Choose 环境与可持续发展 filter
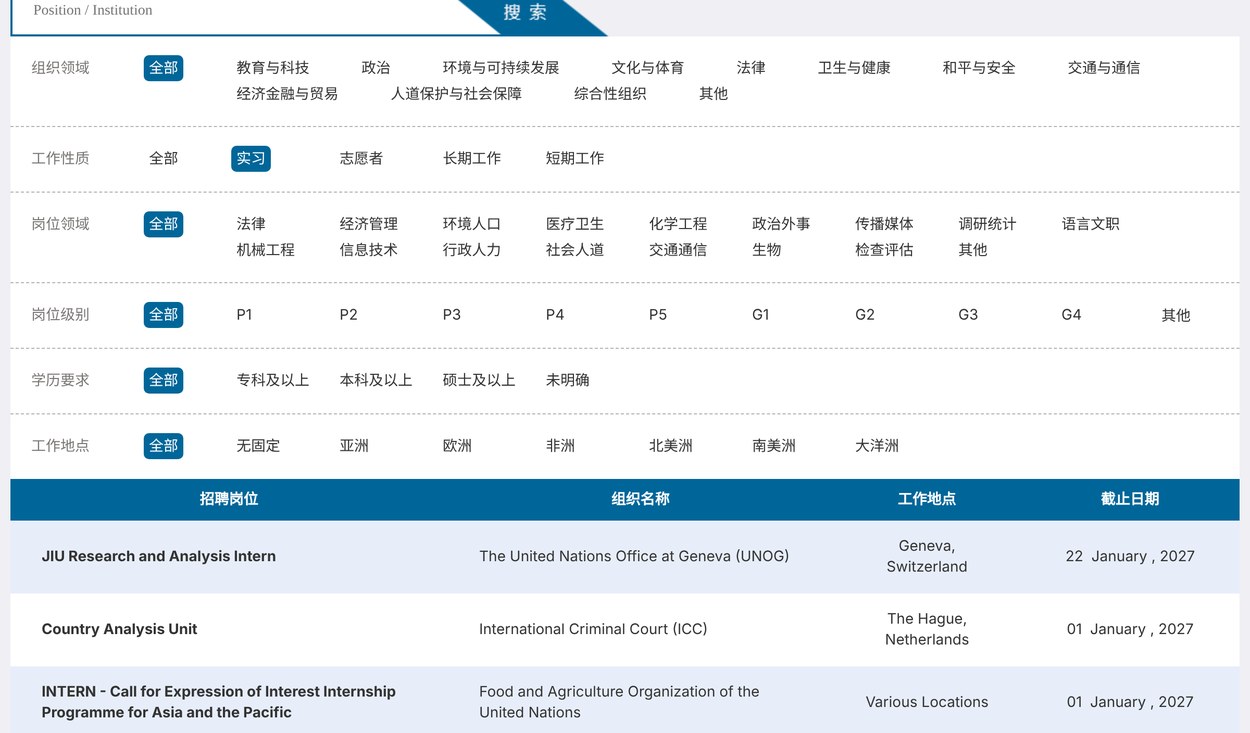Viewport: 1250px width, 733px height. pyautogui.click(x=501, y=68)
